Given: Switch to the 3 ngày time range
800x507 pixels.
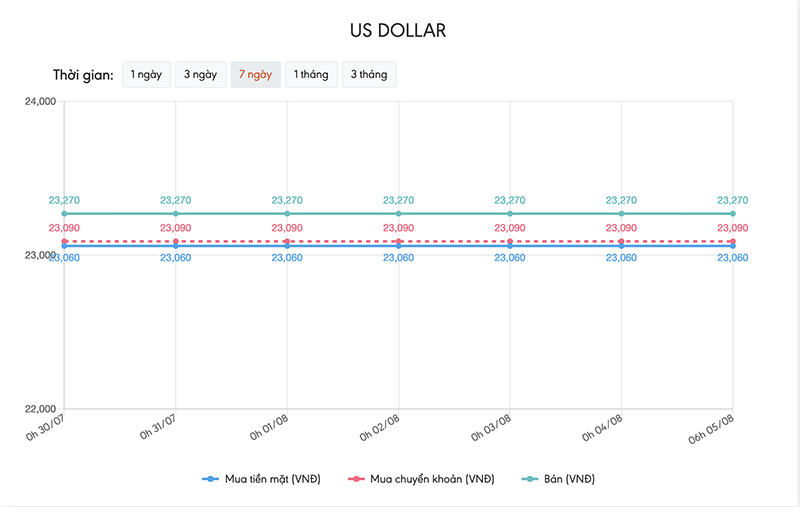Looking at the screenshot, I should click(x=200, y=75).
